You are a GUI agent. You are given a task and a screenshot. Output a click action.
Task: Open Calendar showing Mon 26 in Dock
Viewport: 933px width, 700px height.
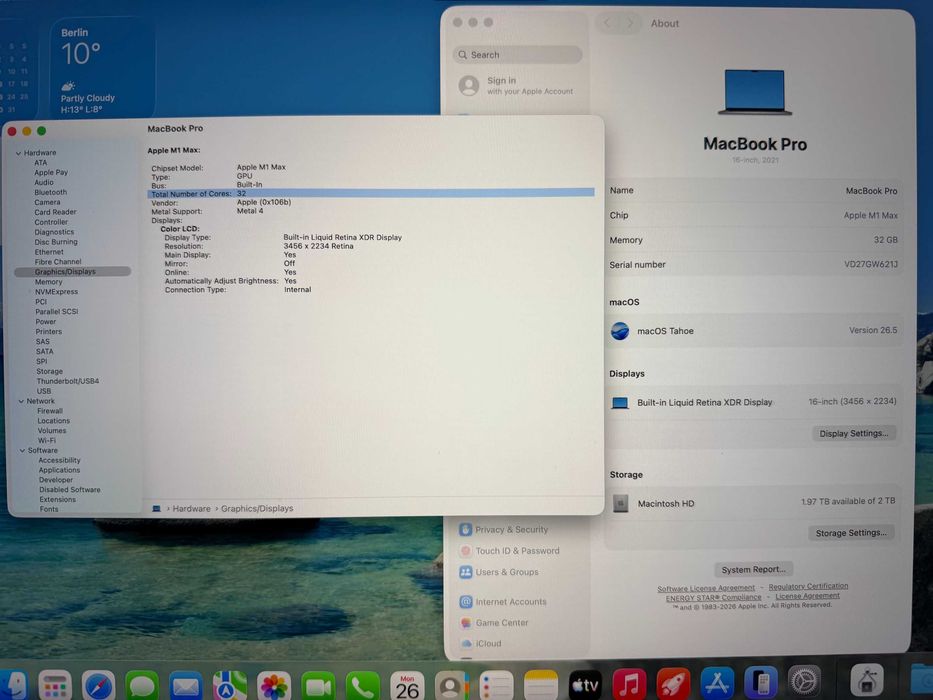pyautogui.click(x=407, y=685)
